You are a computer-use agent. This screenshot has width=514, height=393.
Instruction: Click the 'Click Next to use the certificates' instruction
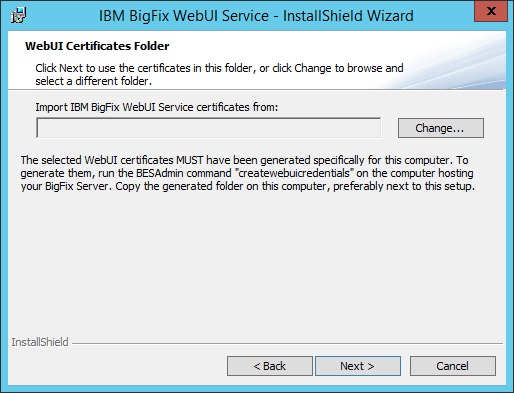219,68
